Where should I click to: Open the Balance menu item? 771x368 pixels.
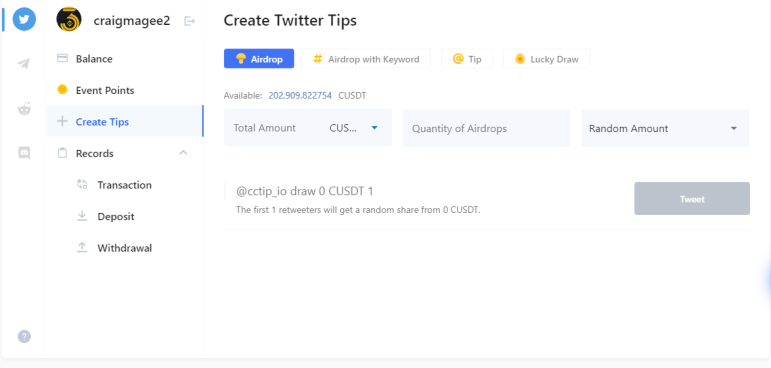pyautogui.click(x=125, y=59)
